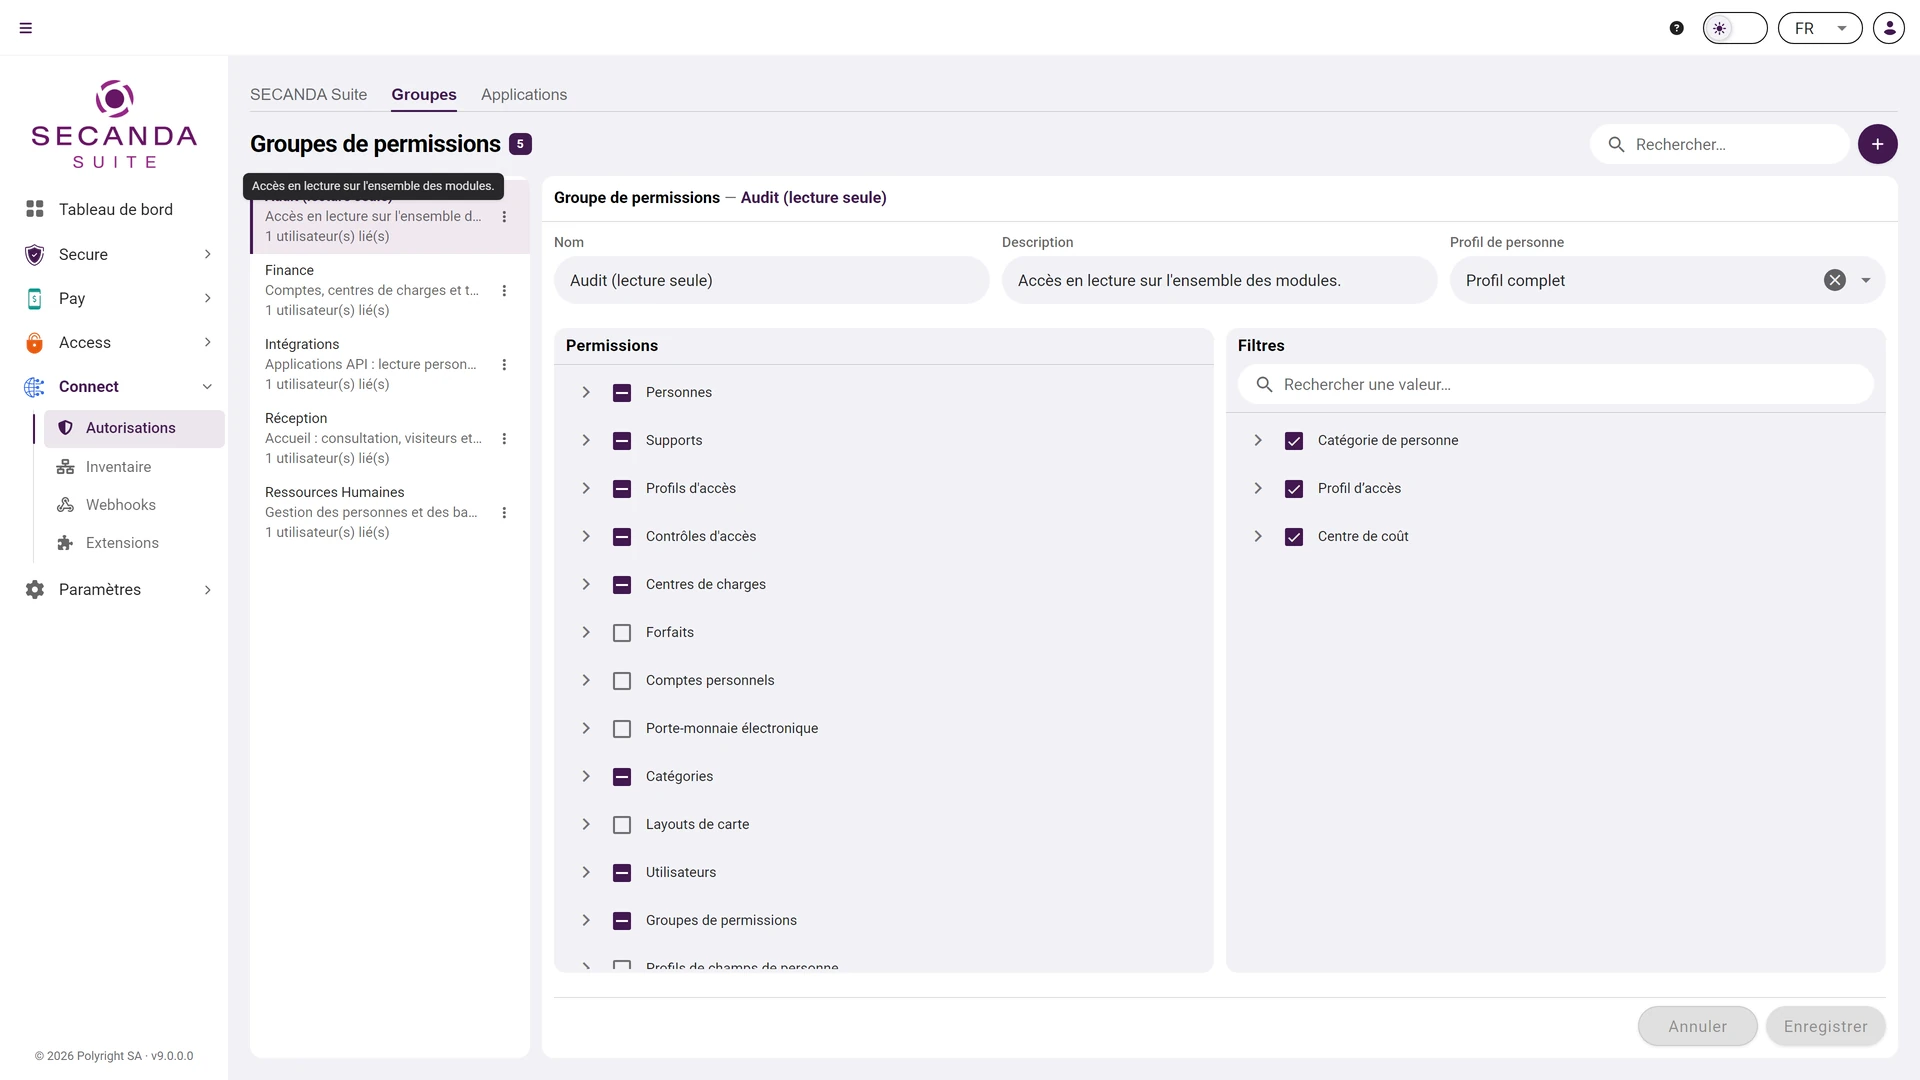Click the Annuler button
Viewport: 1920px width, 1080px height.
tap(1697, 1026)
